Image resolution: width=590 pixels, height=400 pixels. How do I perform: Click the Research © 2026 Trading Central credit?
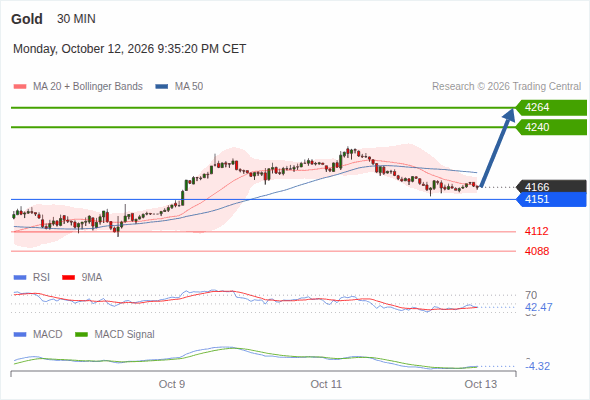[x=506, y=87]
